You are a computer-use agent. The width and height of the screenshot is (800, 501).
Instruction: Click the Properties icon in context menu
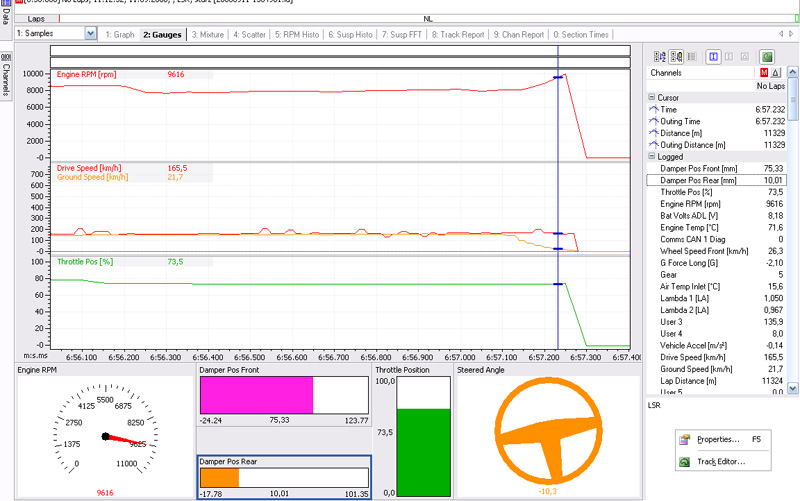pos(684,439)
